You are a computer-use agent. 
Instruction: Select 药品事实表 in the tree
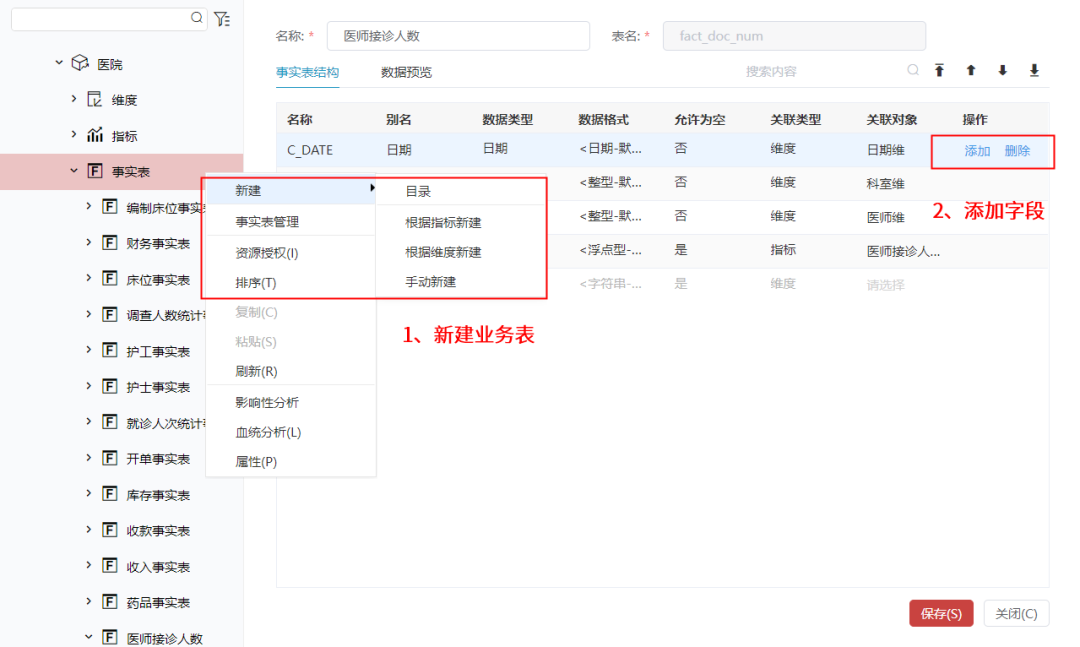(x=158, y=602)
